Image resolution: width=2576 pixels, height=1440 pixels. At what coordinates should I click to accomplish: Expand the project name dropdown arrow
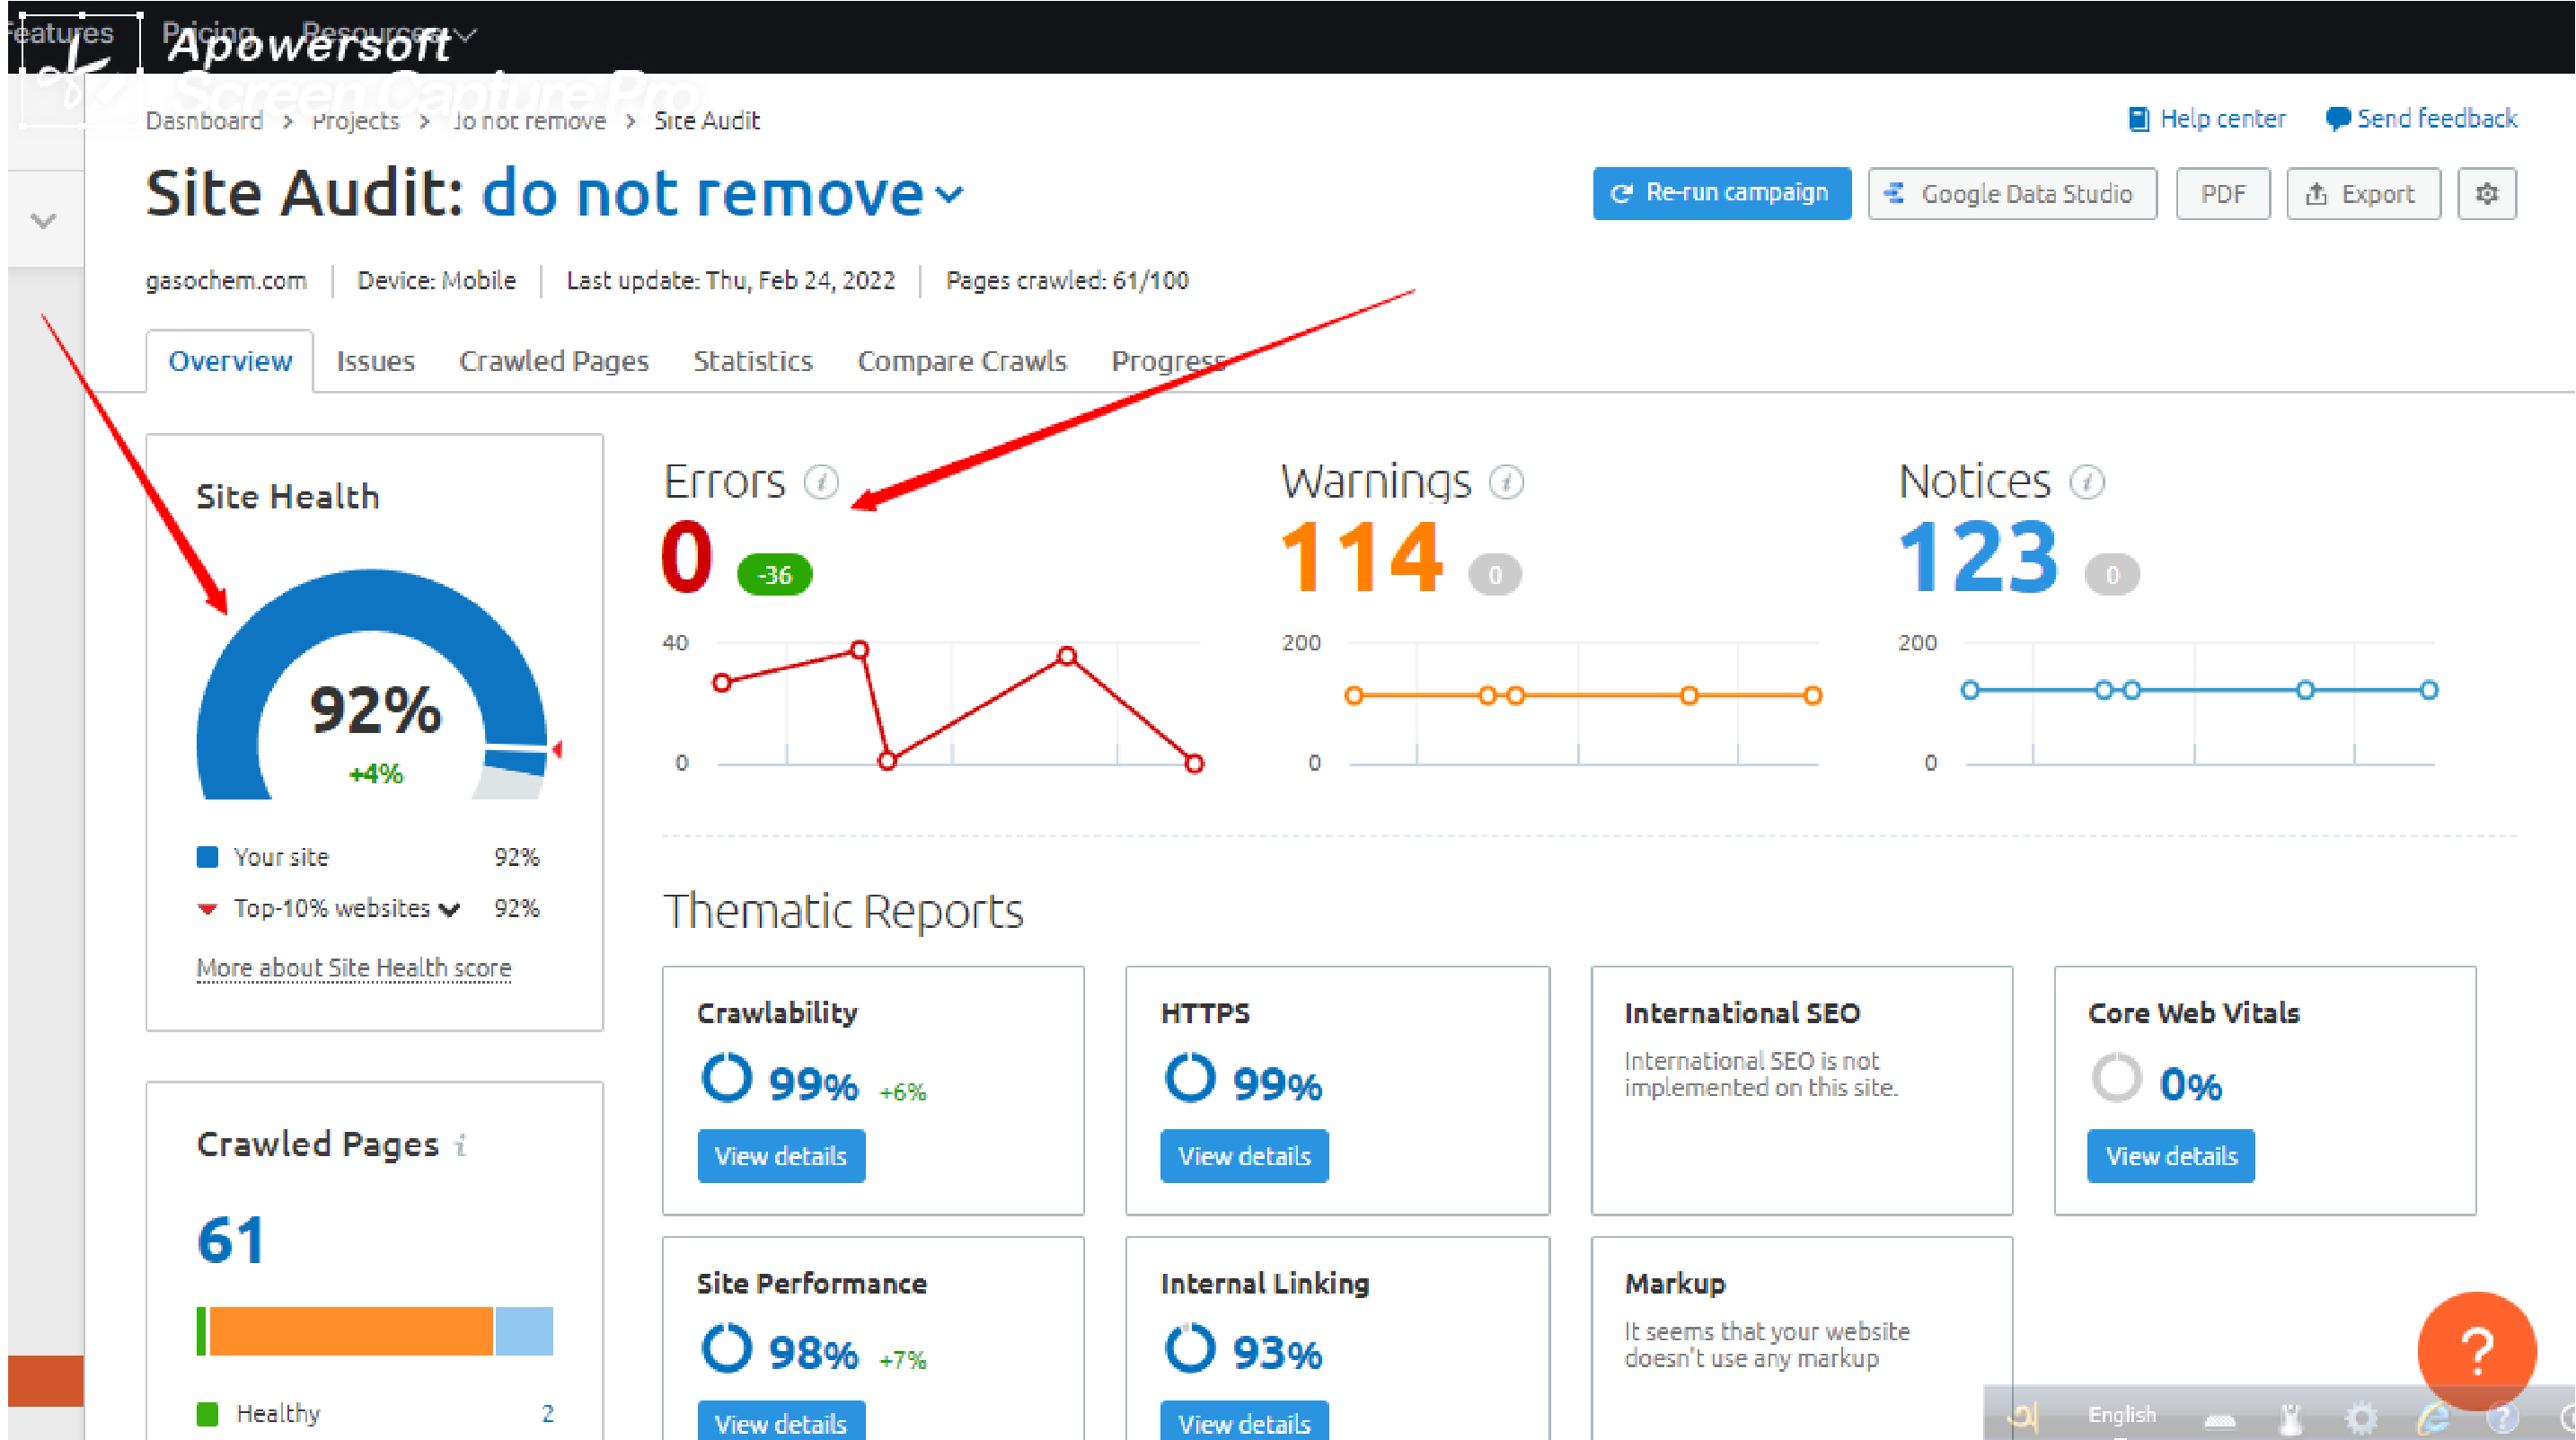pyautogui.click(x=950, y=194)
